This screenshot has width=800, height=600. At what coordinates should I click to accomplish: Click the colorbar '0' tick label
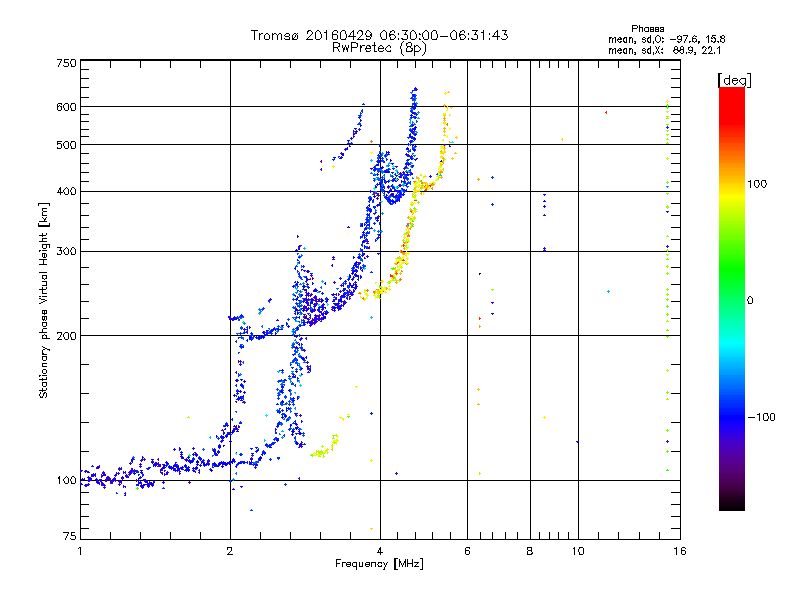[x=750, y=301]
